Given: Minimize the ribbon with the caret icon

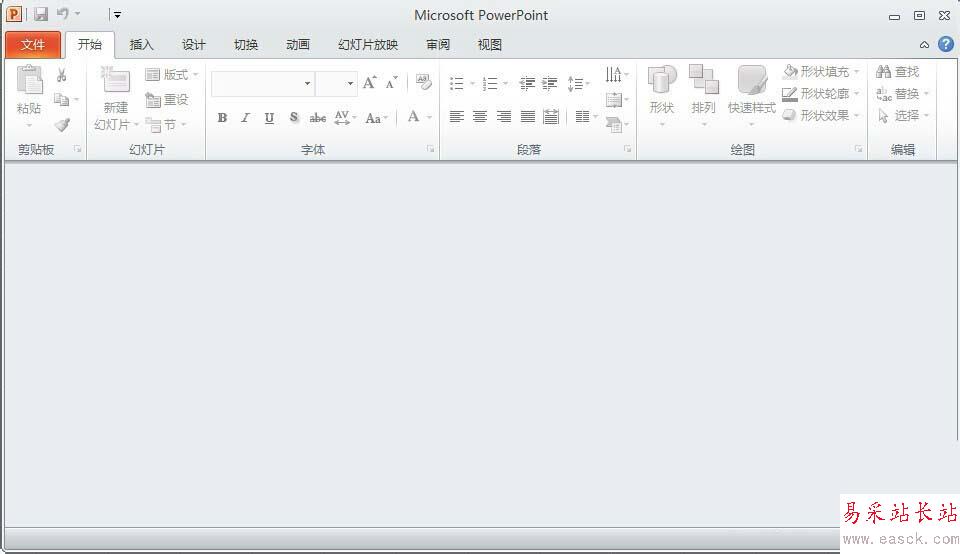Looking at the screenshot, I should click(924, 45).
